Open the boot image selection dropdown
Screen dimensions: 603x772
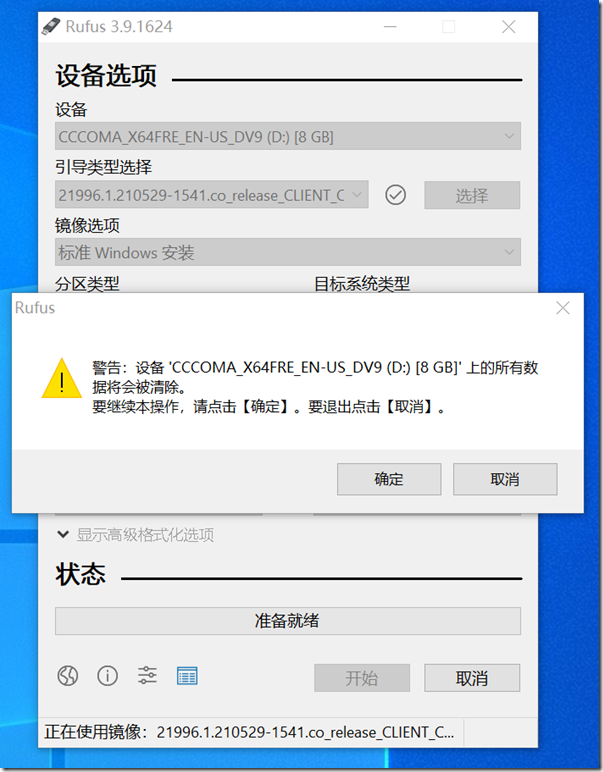click(212, 195)
